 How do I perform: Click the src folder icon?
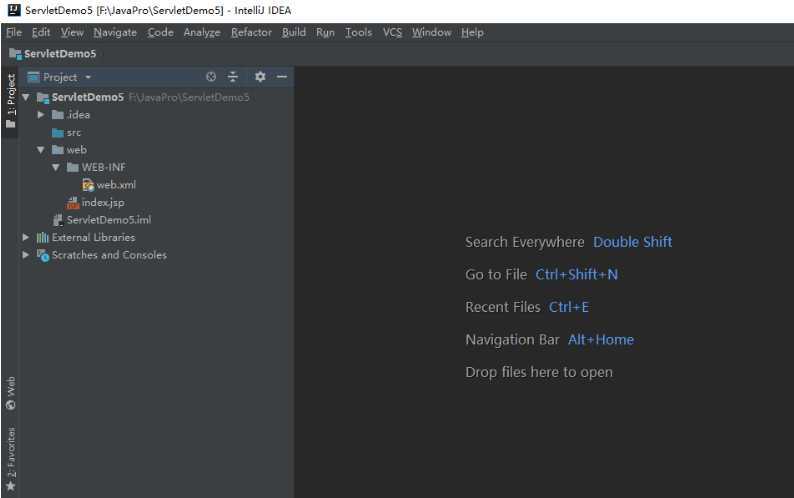click(58, 133)
